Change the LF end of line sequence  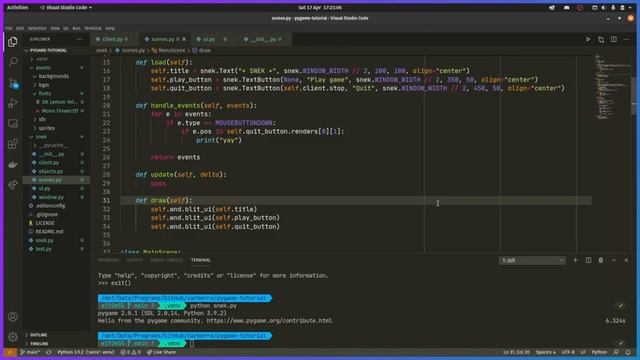point(583,352)
